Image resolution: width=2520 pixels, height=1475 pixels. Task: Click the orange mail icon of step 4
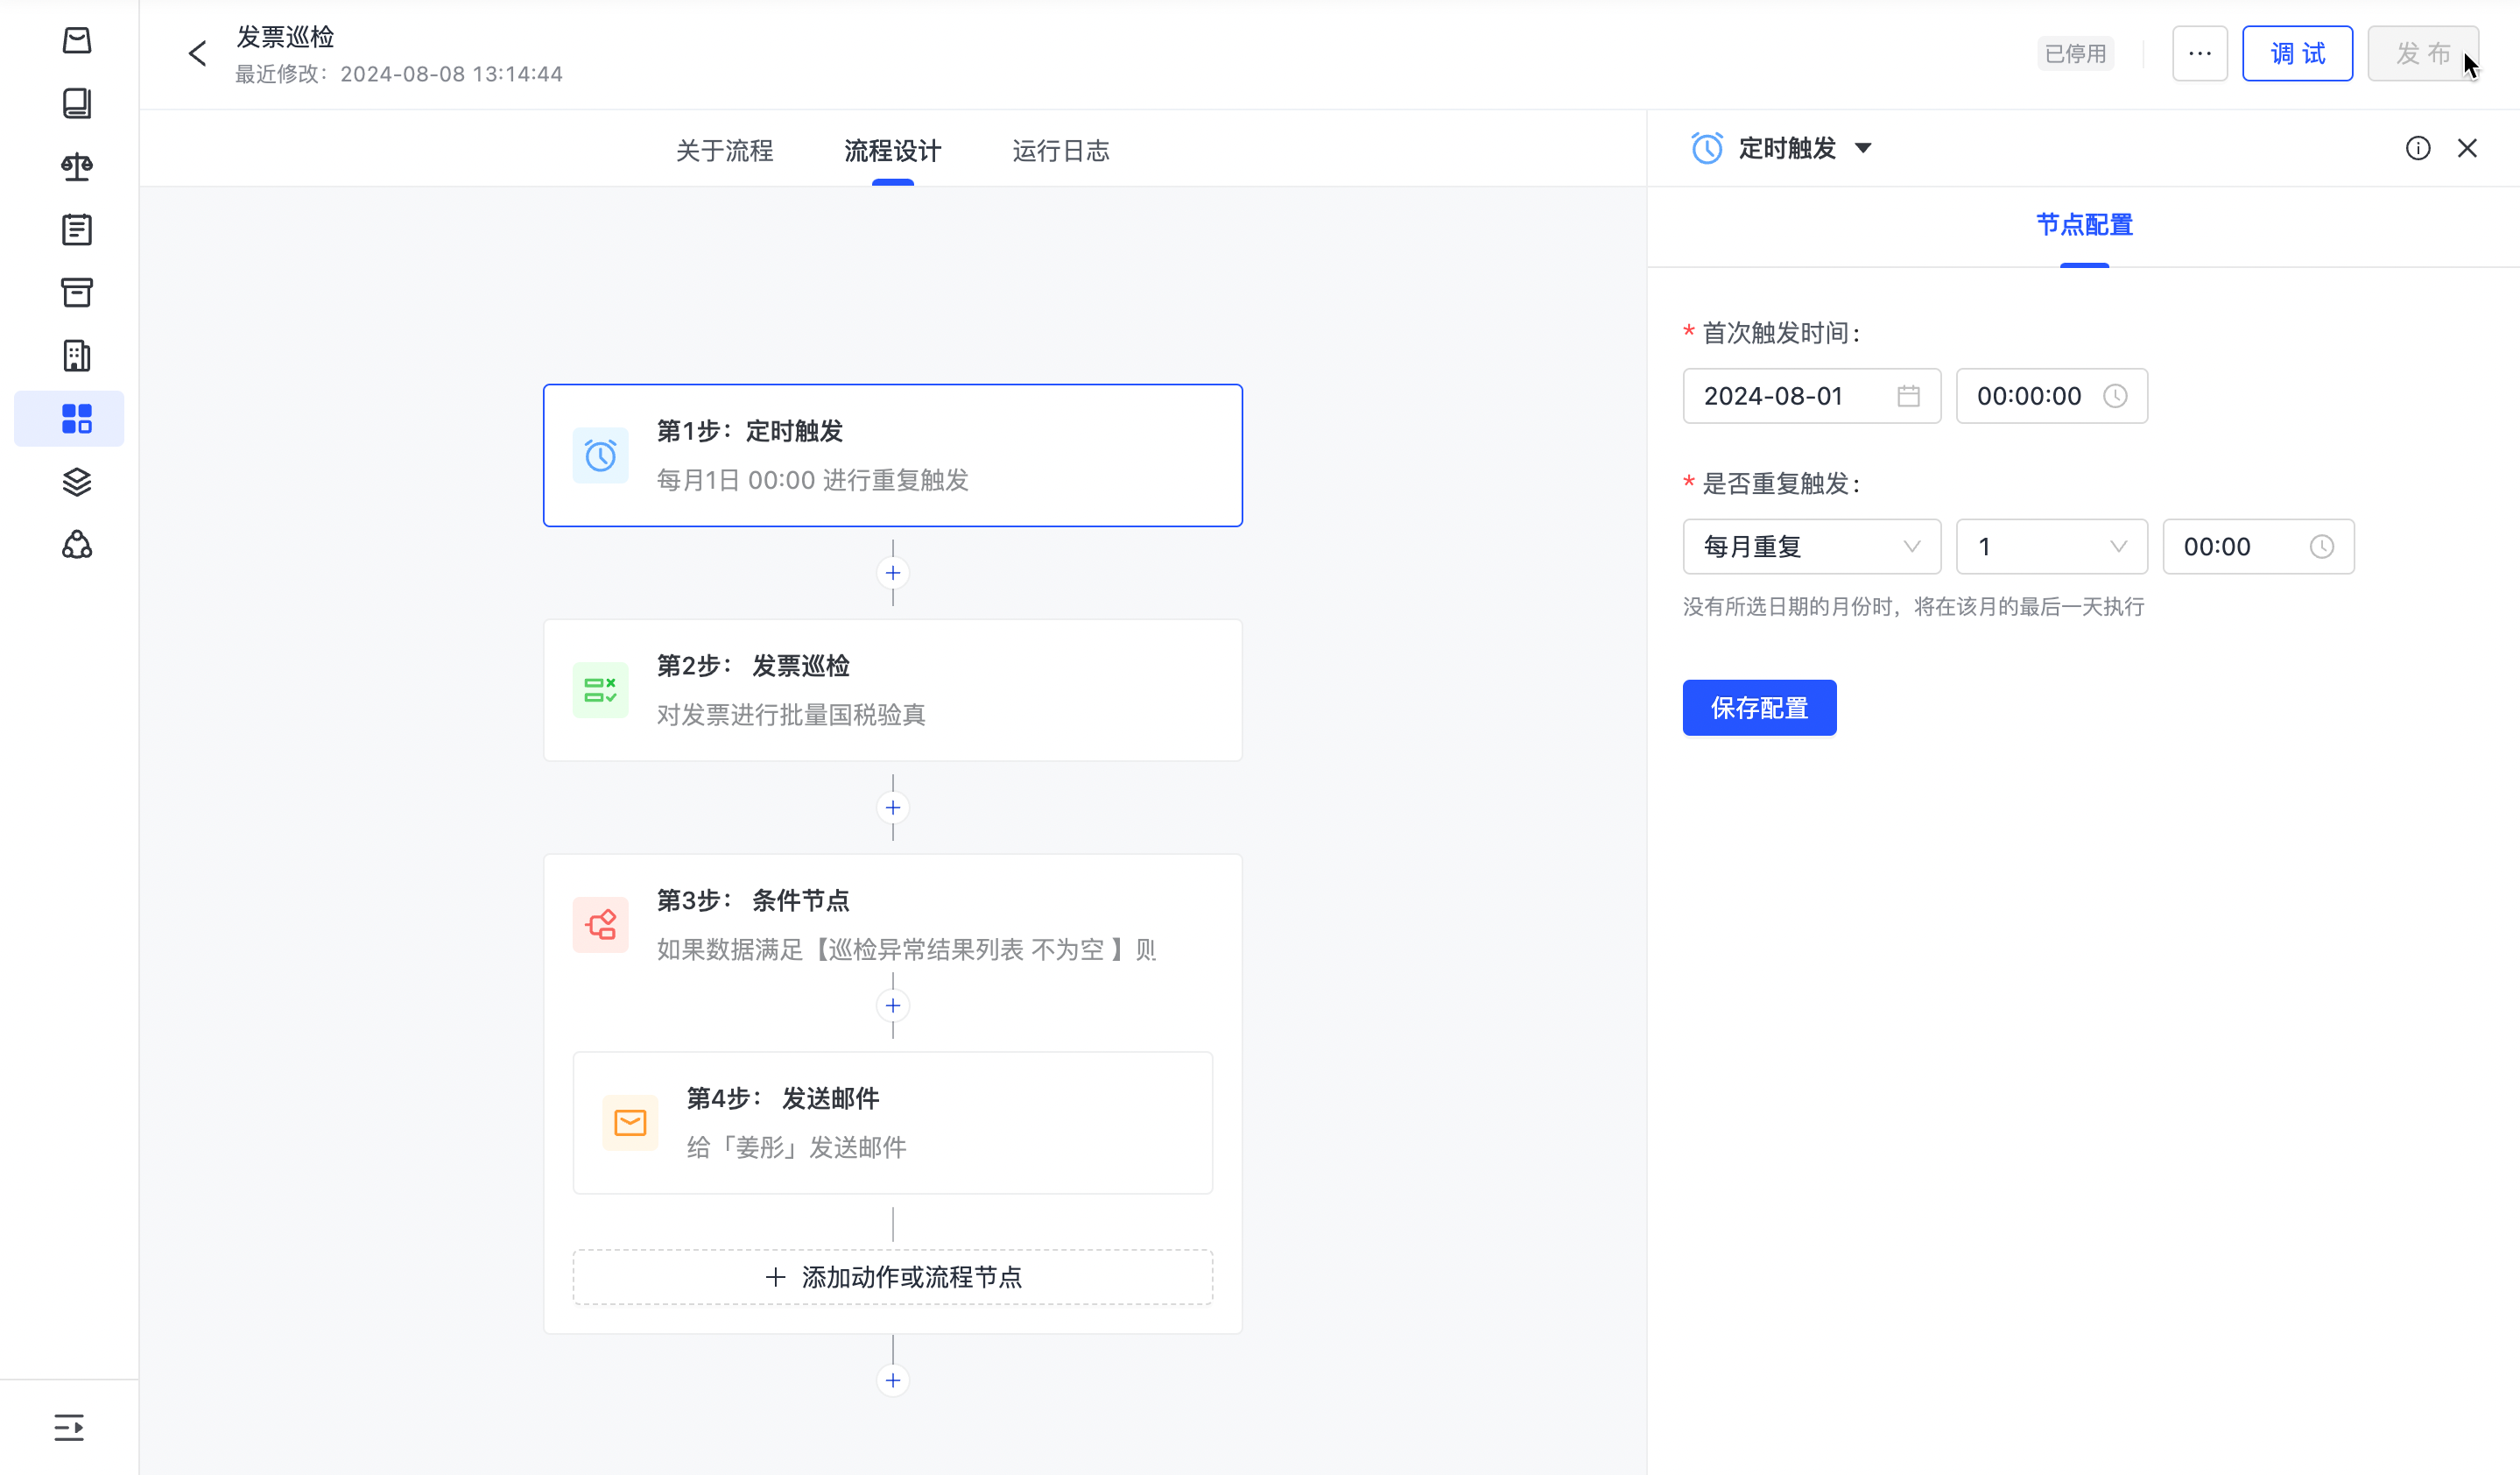click(630, 1123)
